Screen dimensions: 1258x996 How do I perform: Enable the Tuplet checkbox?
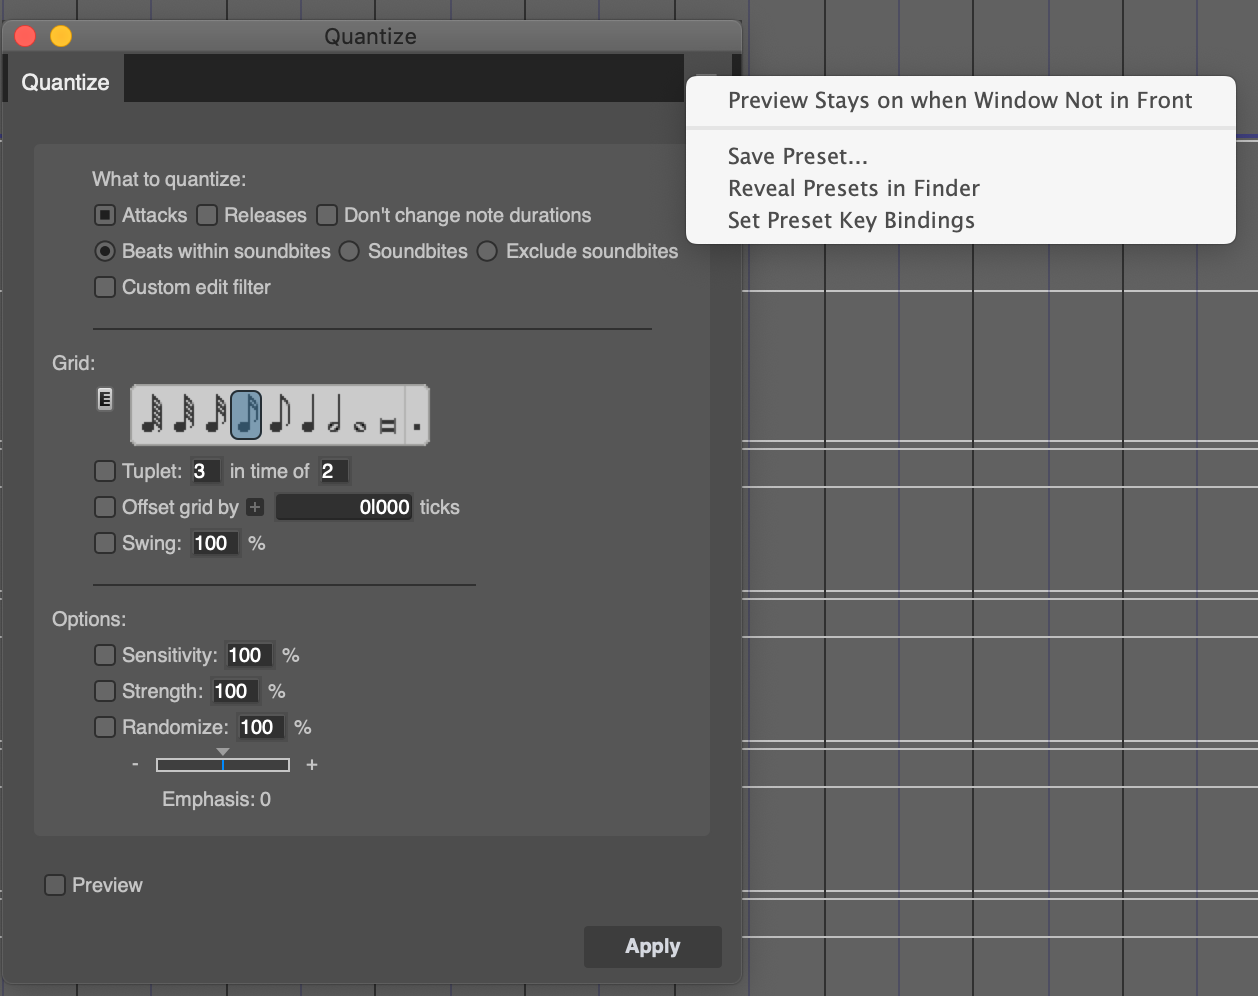click(x=105, y=470)
